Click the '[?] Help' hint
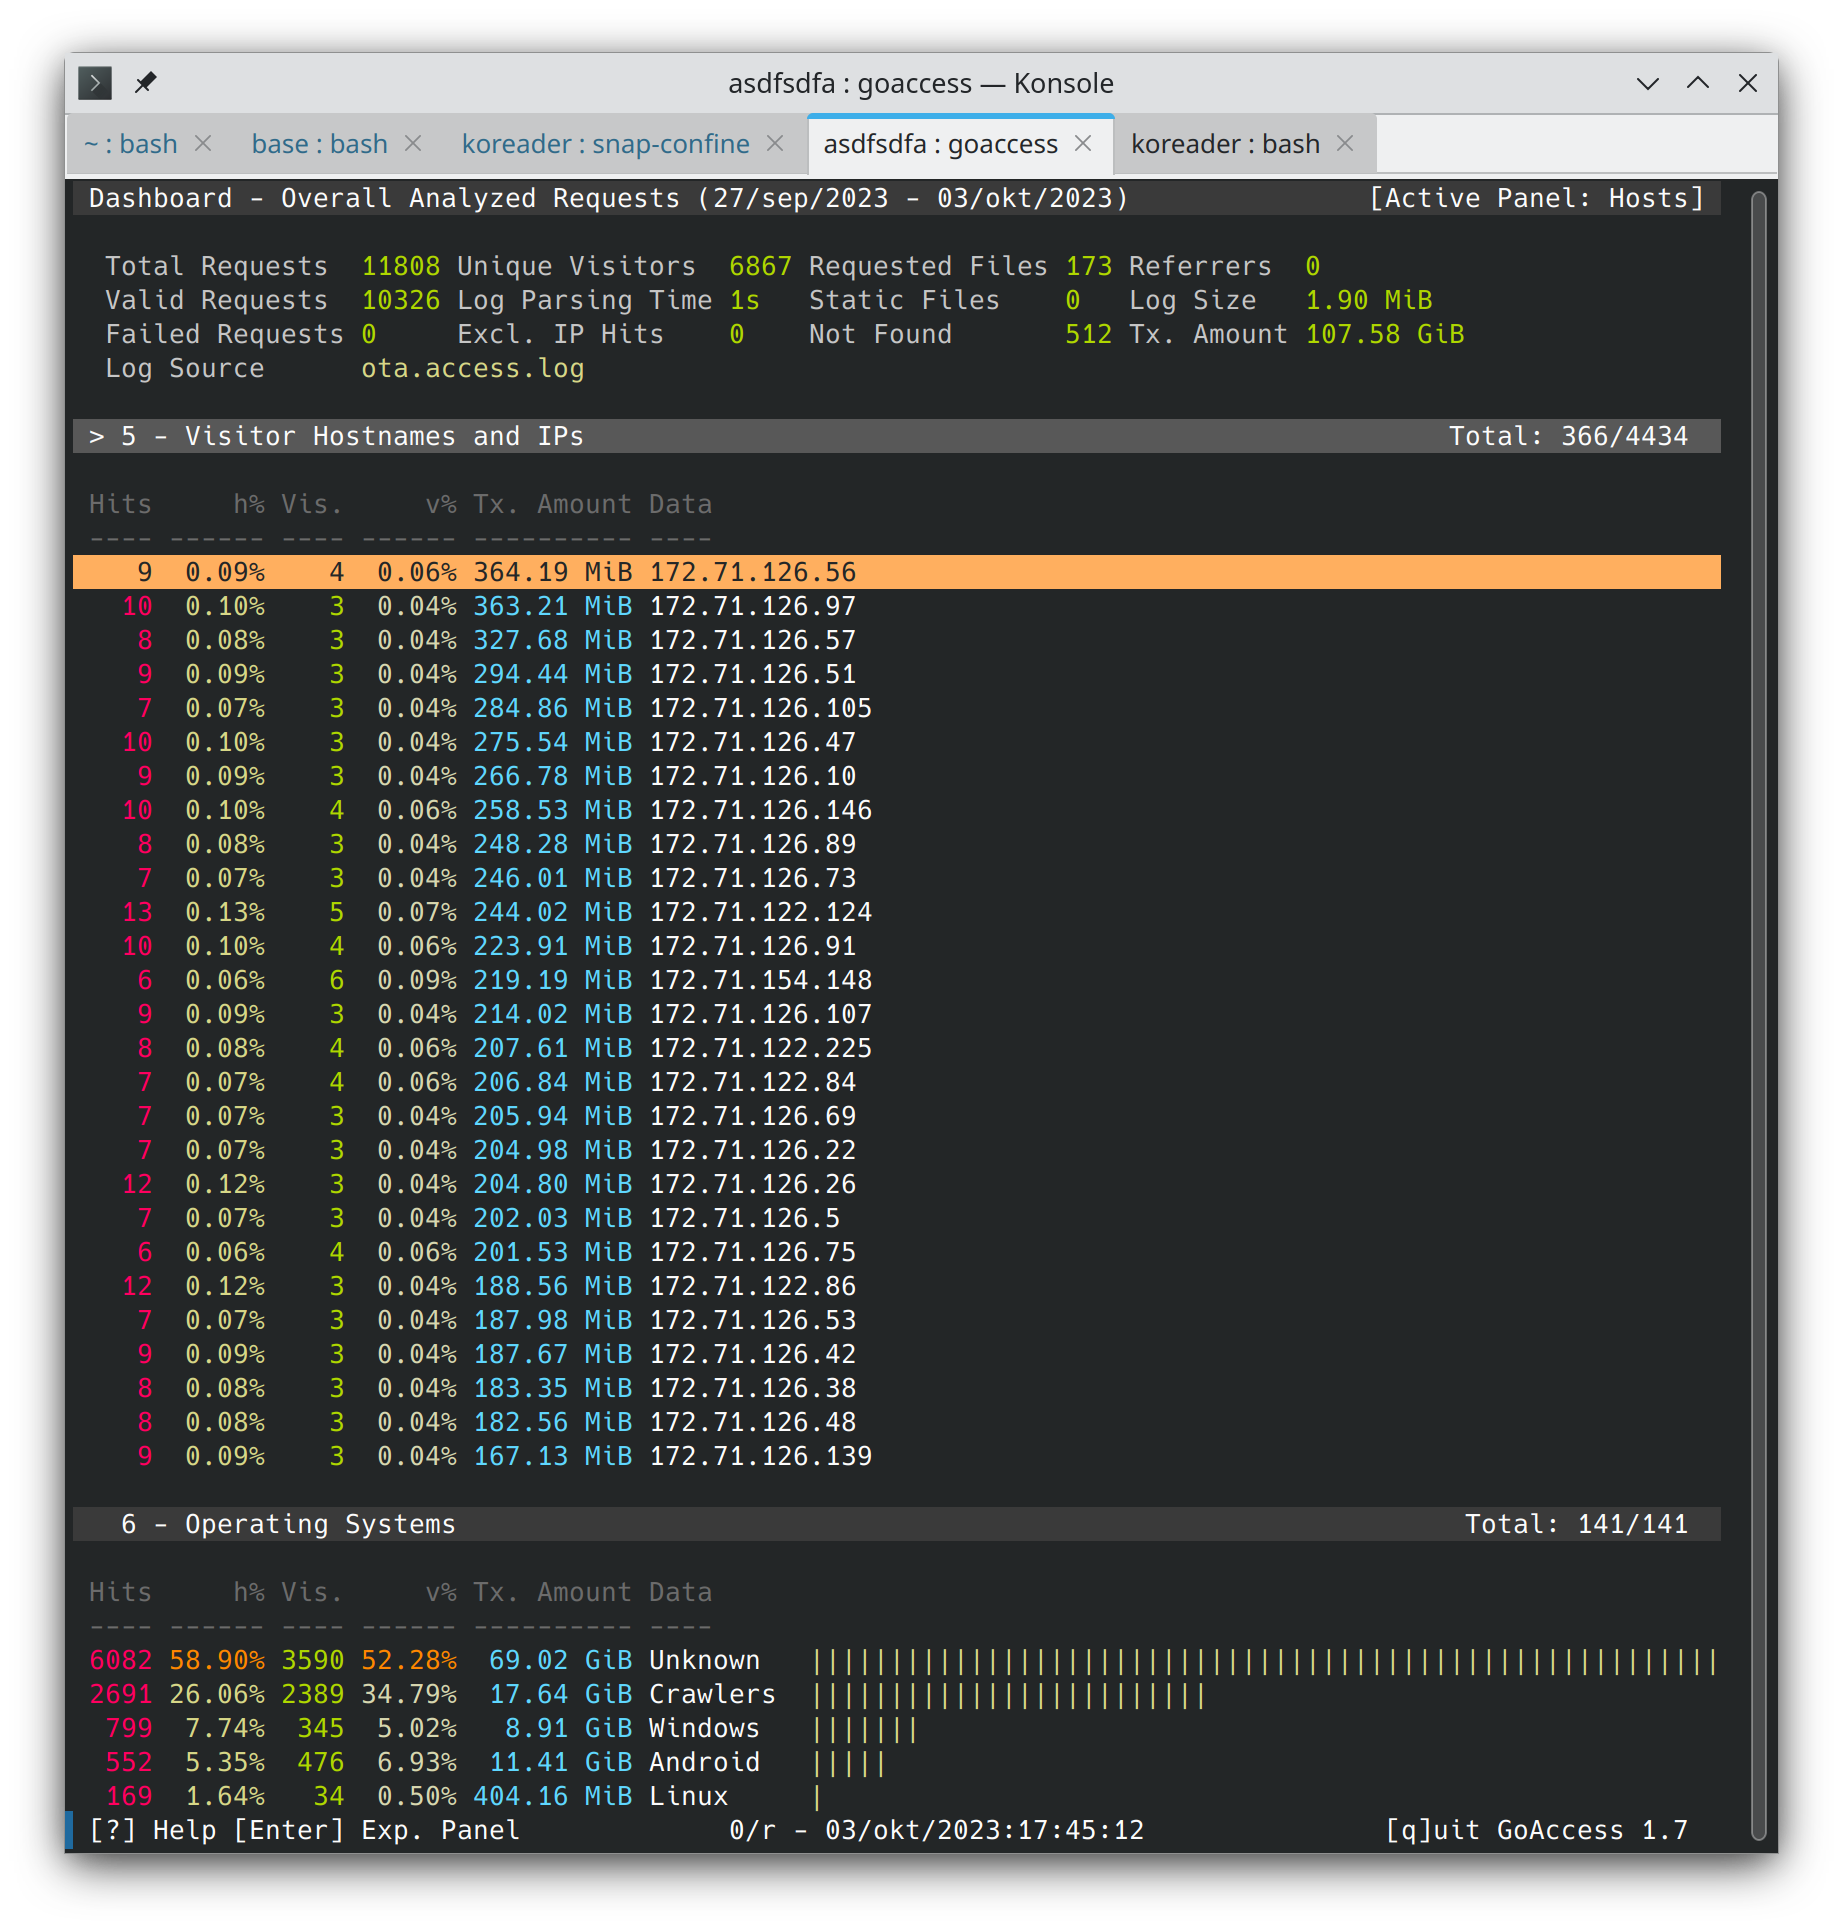 coord(152,1830)
